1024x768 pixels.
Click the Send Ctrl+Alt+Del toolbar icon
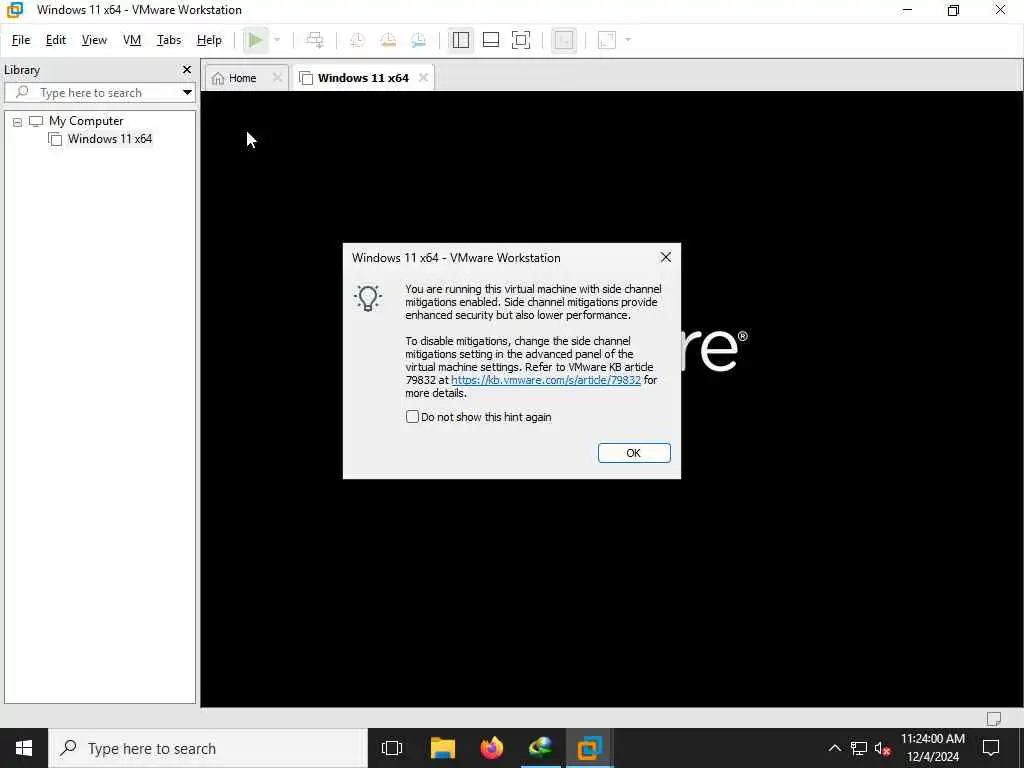coord(315,40)
